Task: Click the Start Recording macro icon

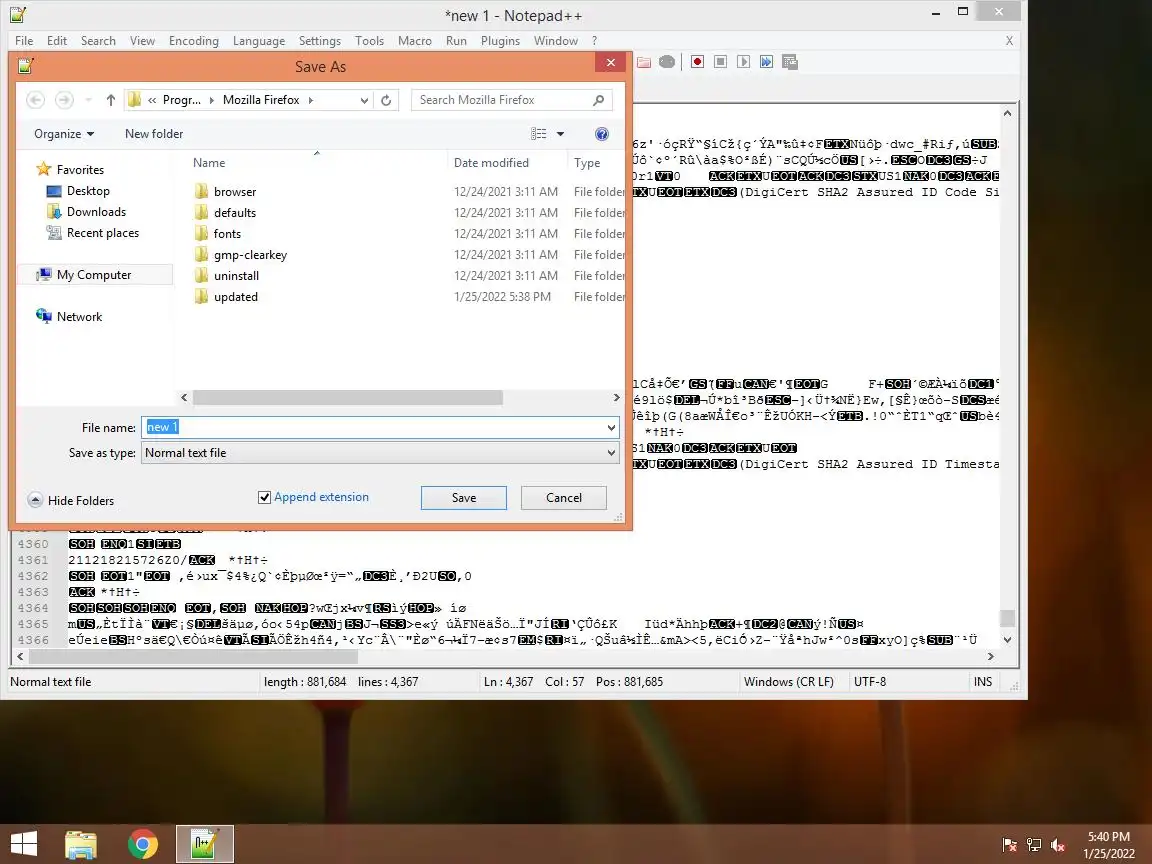Action: (x=697, y=62)
